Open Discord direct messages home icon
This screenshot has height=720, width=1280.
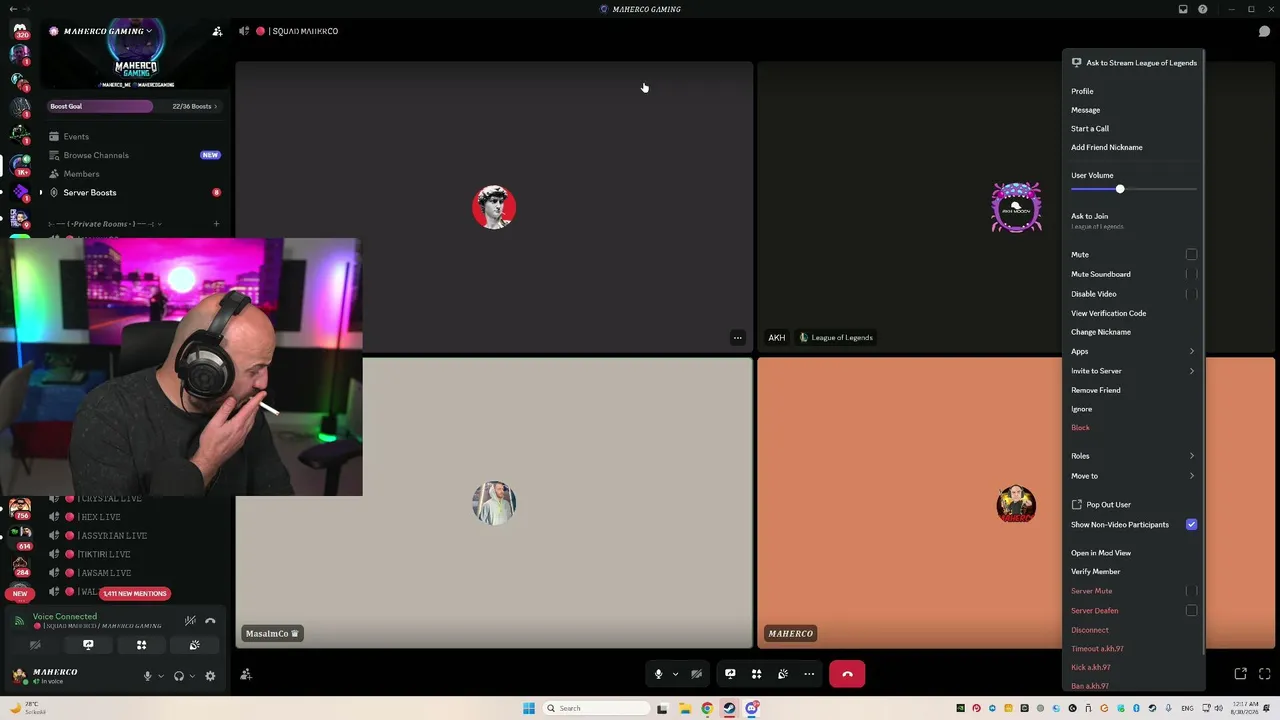[x=19, y=30]
